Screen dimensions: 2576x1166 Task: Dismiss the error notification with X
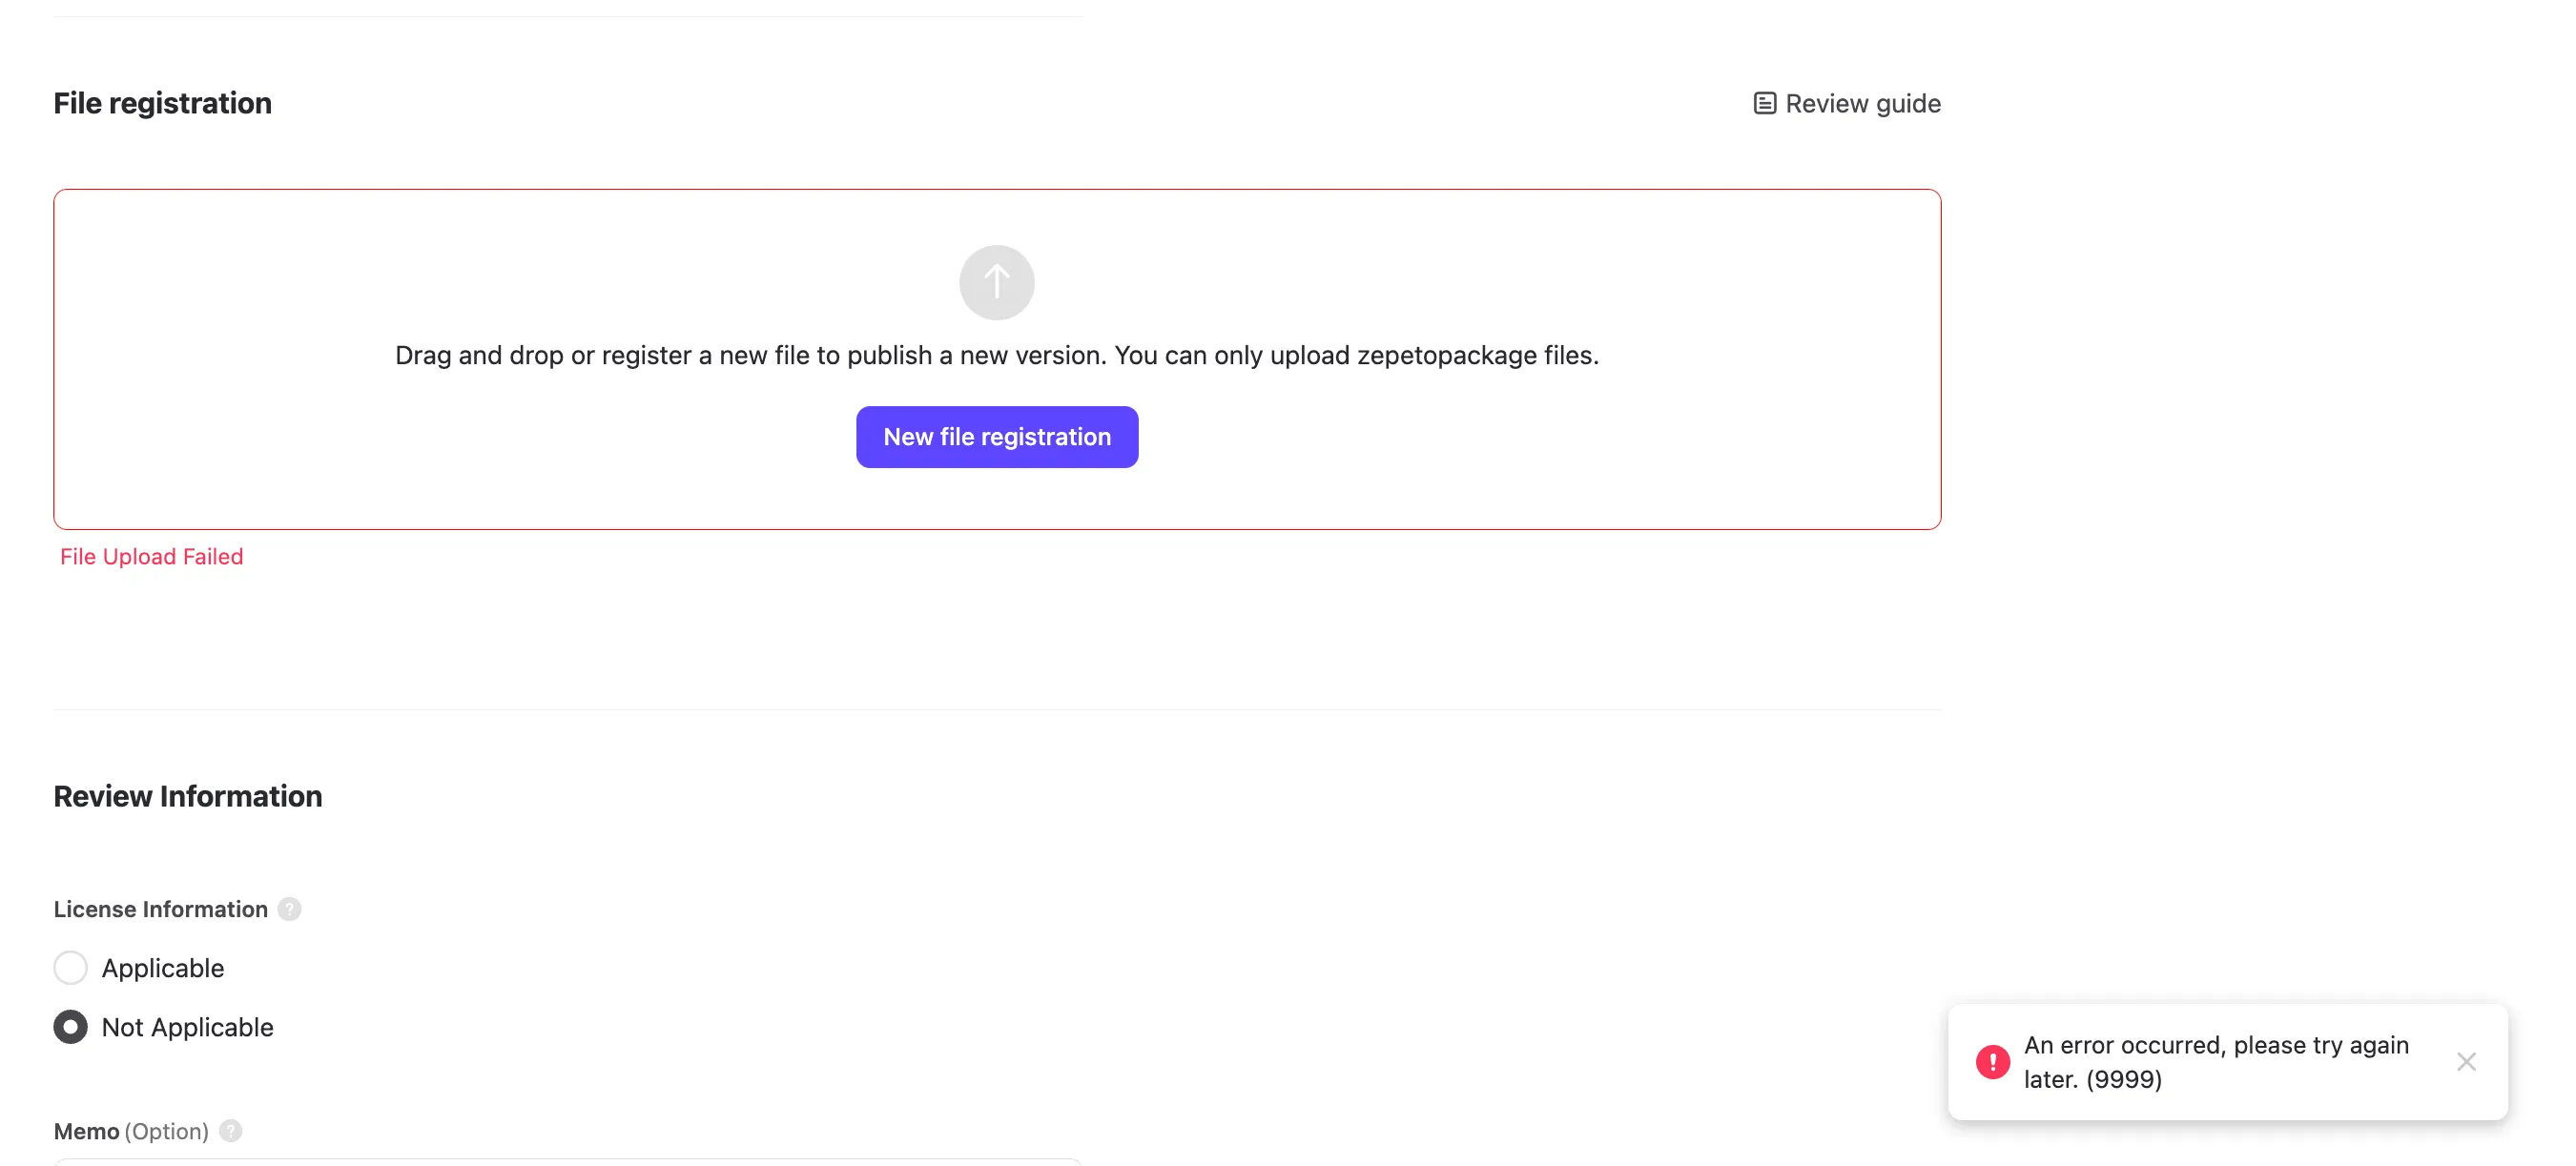[x=2465, y=1061]
